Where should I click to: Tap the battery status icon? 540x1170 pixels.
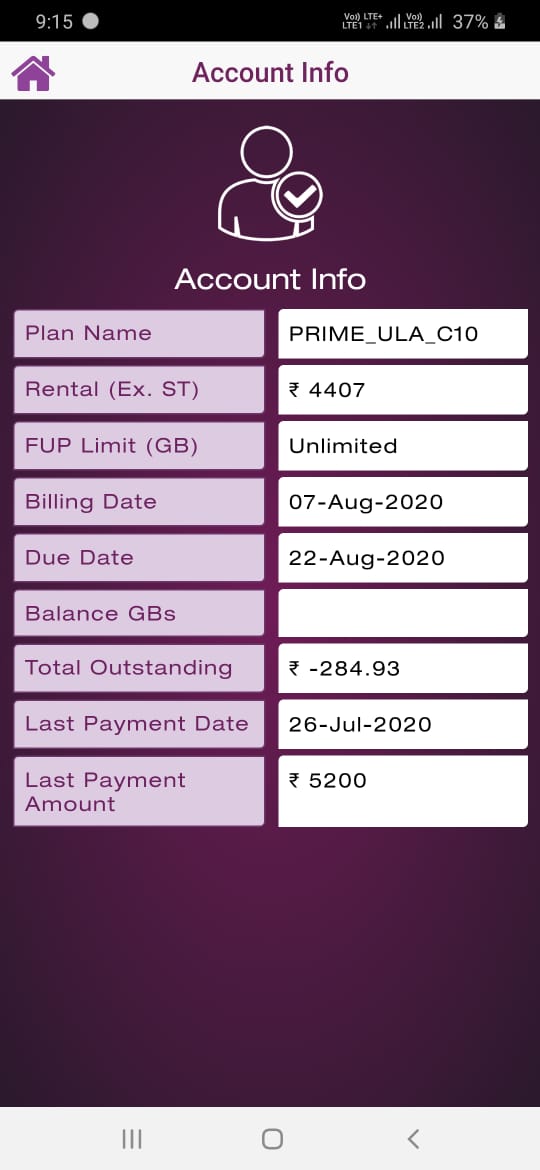coord(500,22)
